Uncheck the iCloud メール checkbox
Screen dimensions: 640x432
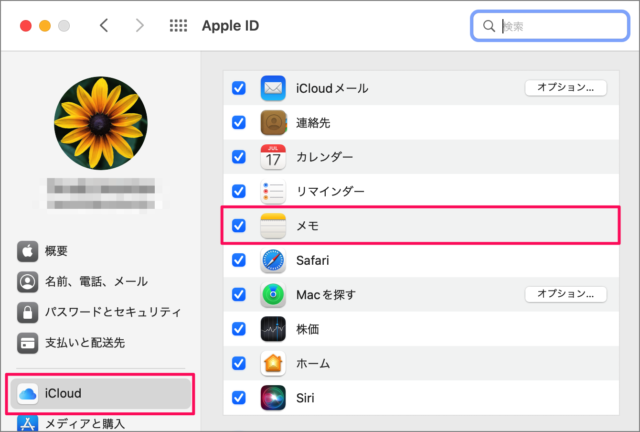point(239,88)
